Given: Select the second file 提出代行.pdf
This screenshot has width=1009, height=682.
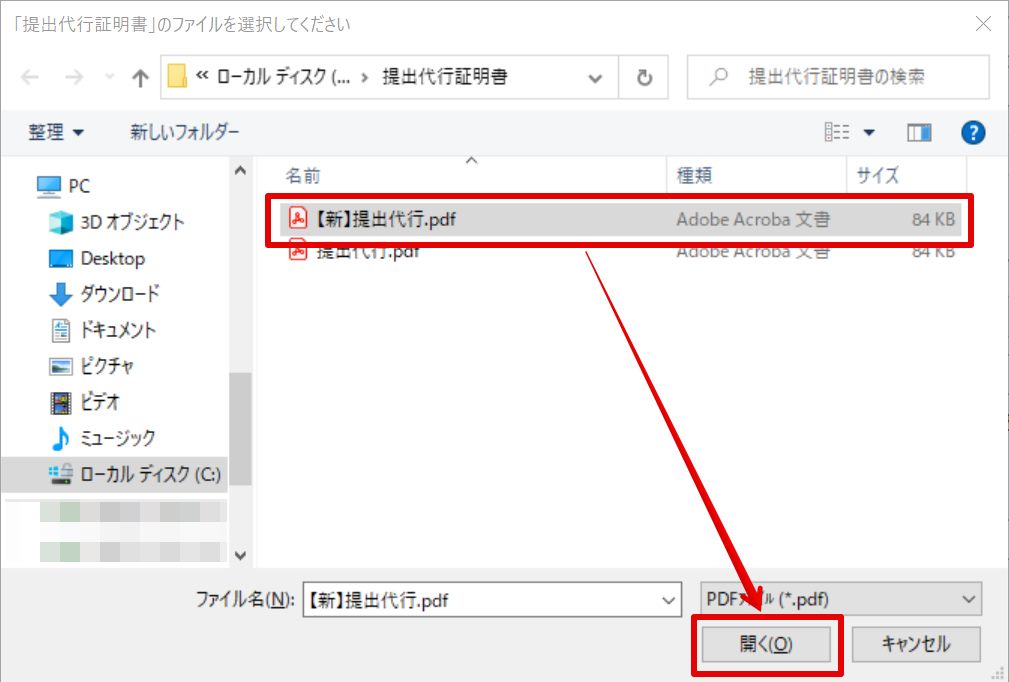Looking at the screenshot, I should click(620, 251).
